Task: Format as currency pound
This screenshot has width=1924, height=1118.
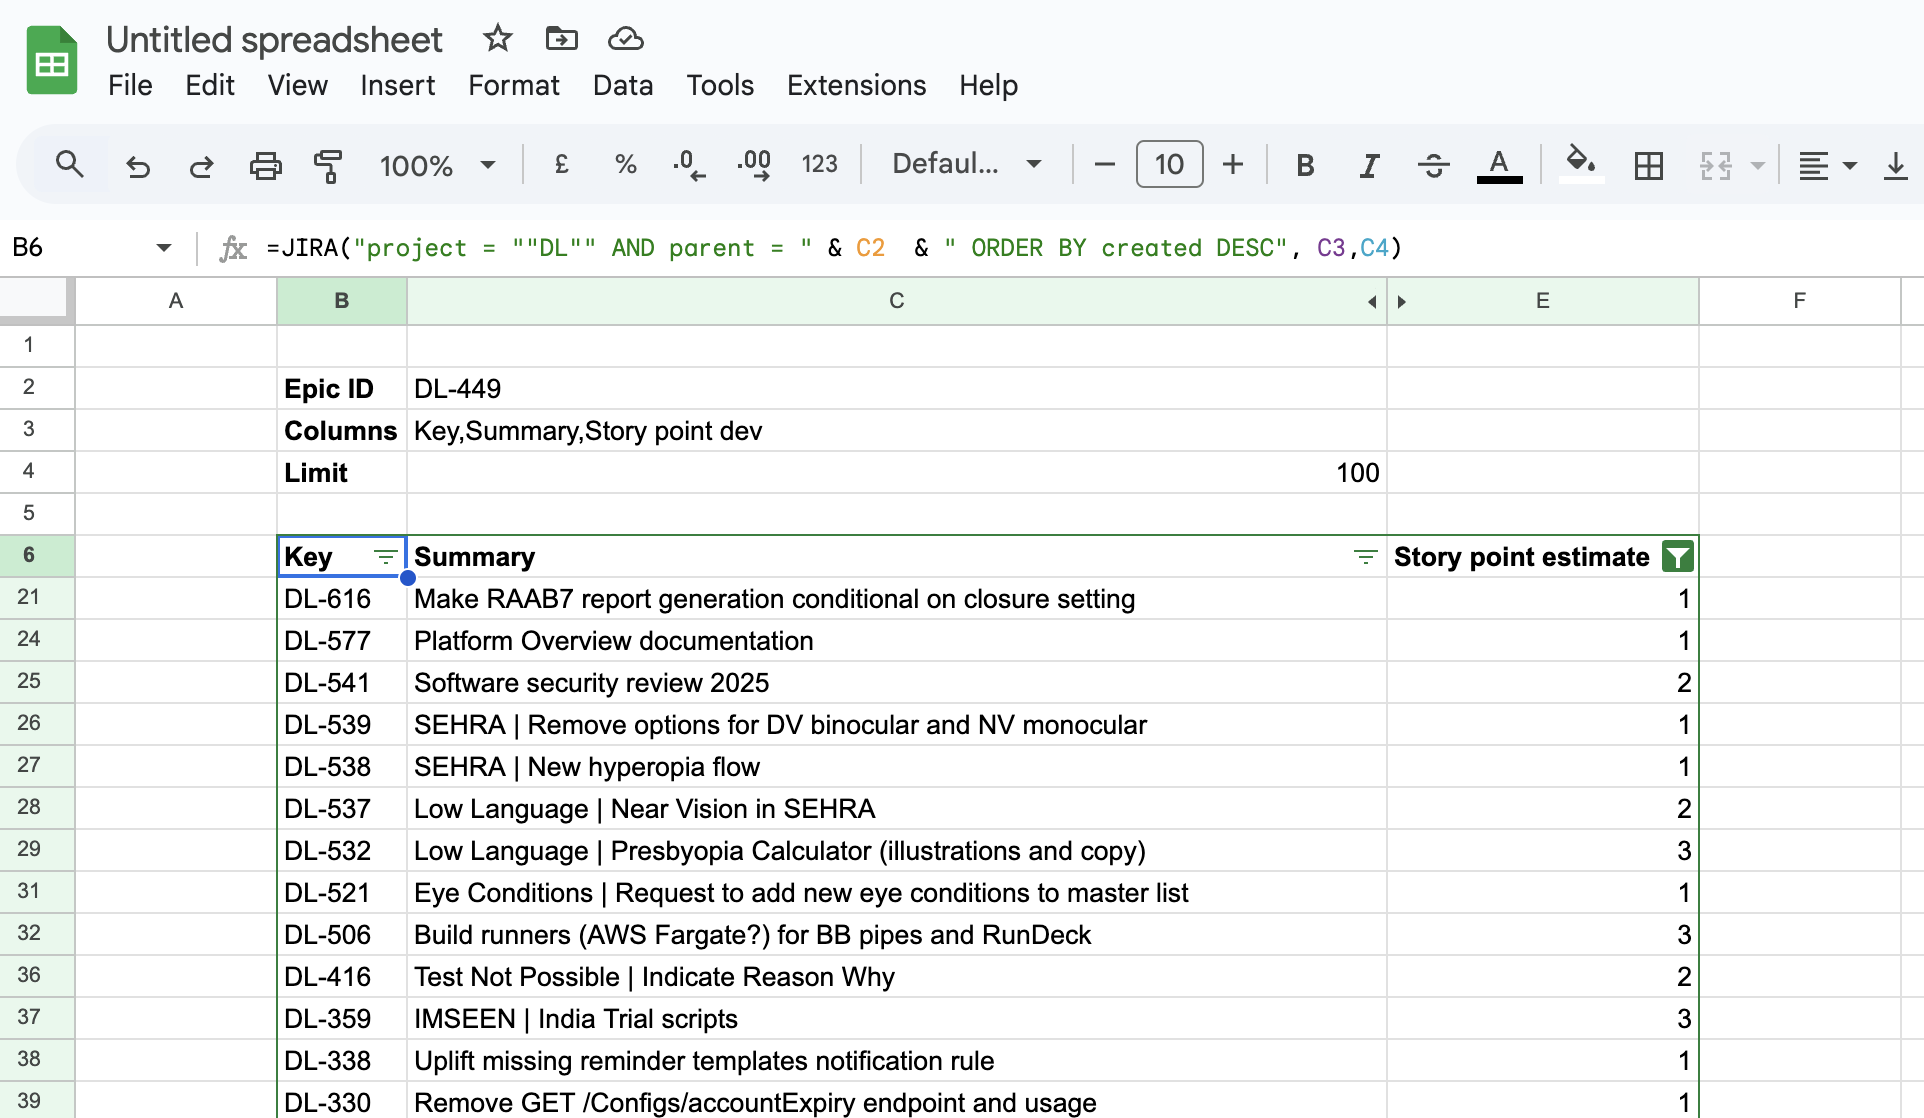Action: (x=561, y=164)
